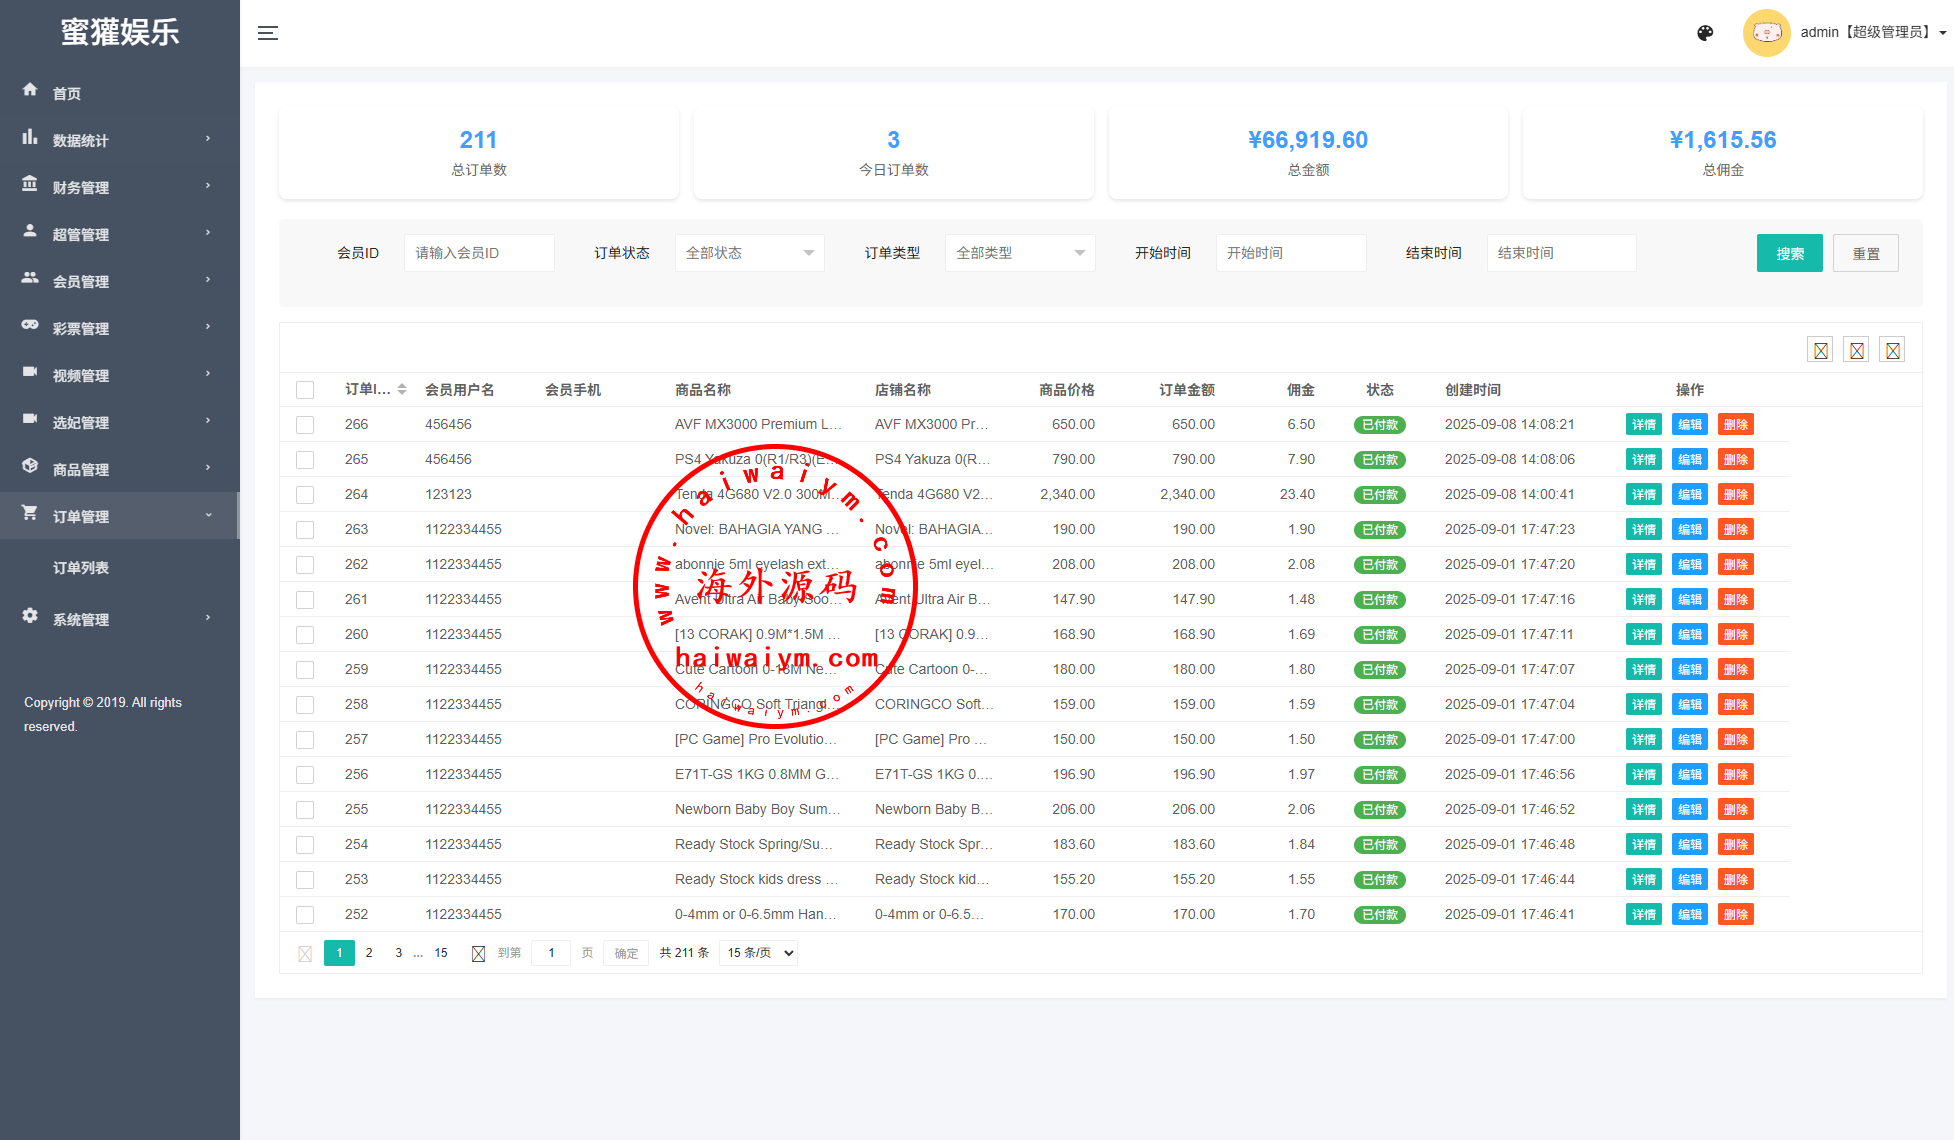
Task: Select all rows via header checkbox
Action: point(305,390)
